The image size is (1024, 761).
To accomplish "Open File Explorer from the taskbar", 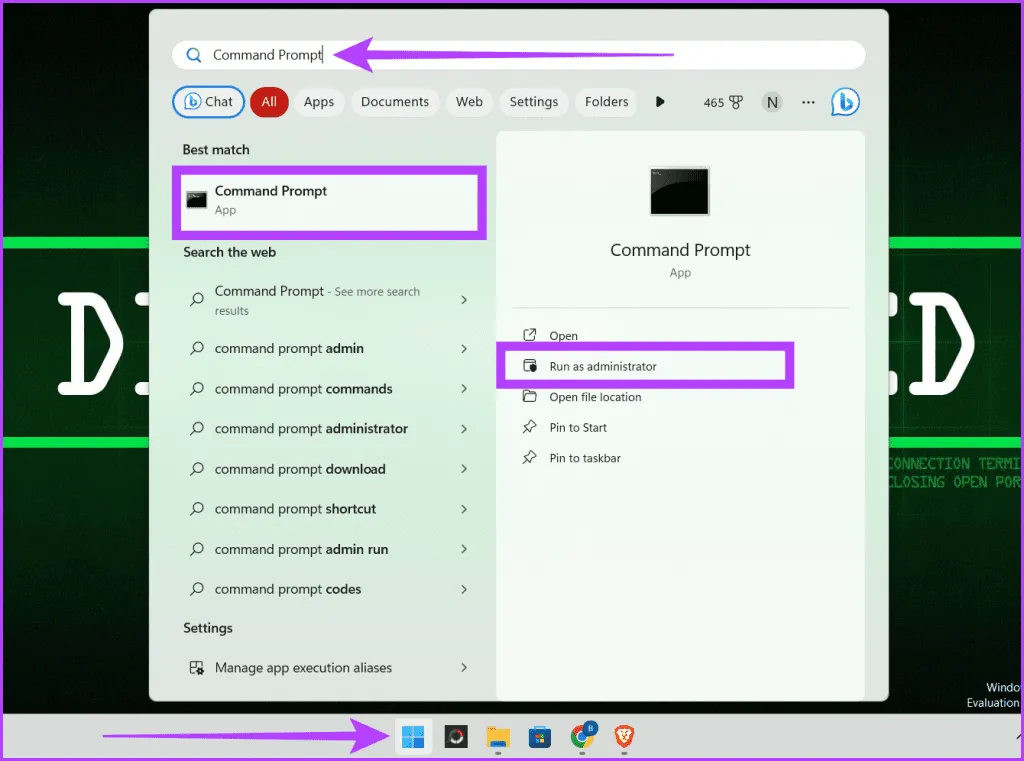I will 498,738.
